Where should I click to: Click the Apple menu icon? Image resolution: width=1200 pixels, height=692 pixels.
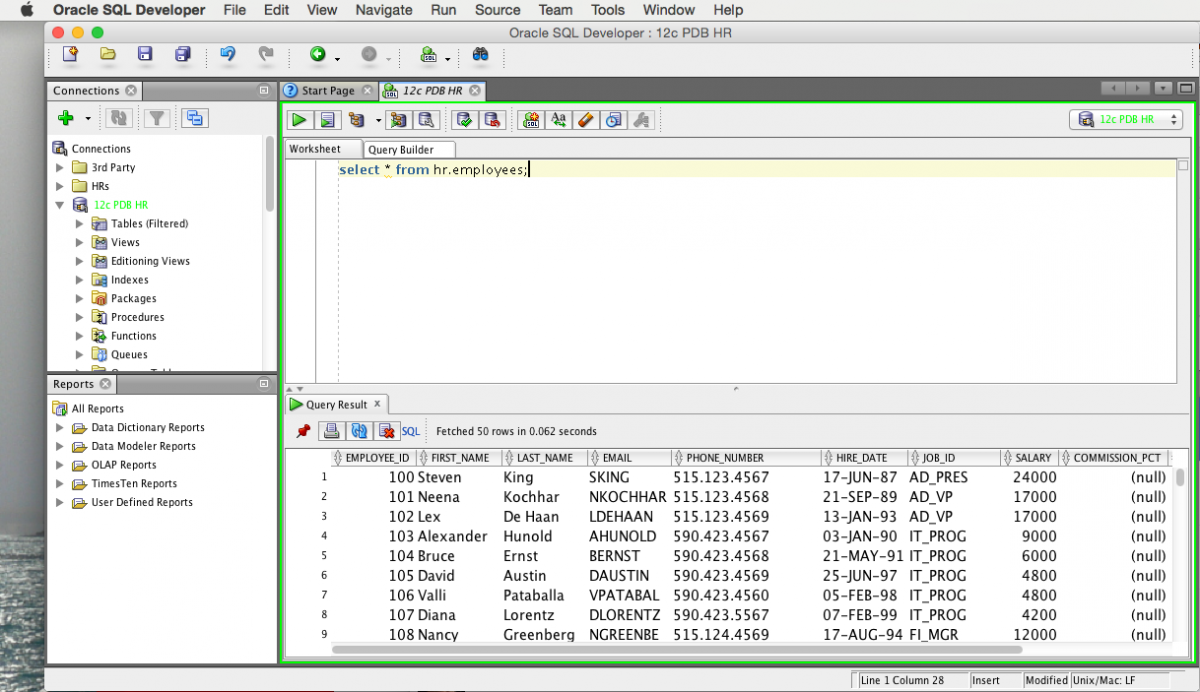[x=26, y=10]
